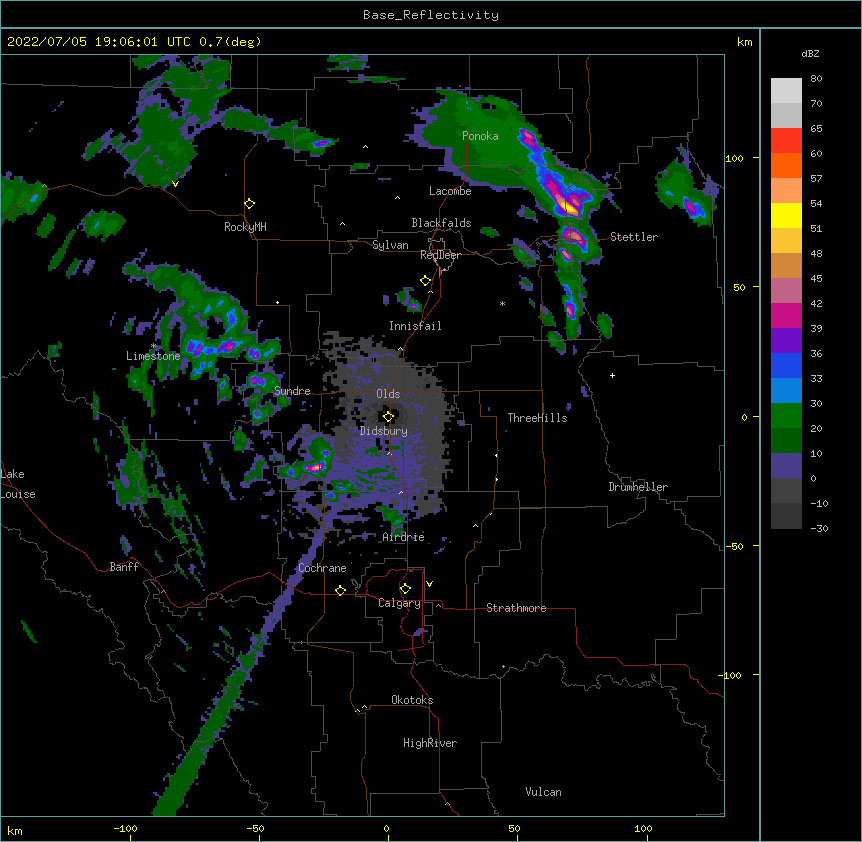The height and width of the screenshot is (842, 862).
Task: Click the Sylvan town label
Action: (390, 245)
